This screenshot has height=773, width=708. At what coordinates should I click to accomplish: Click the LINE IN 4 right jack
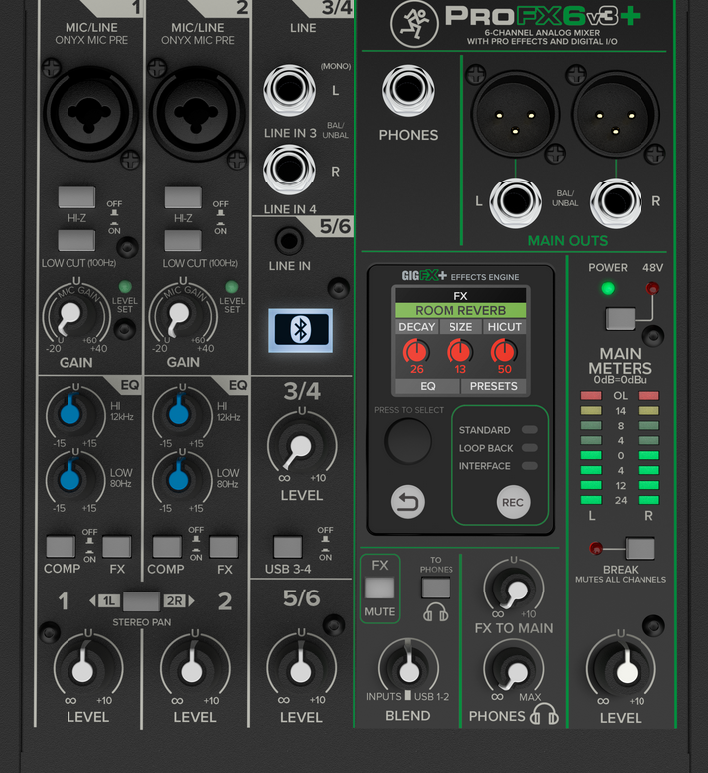pos(289,171)
